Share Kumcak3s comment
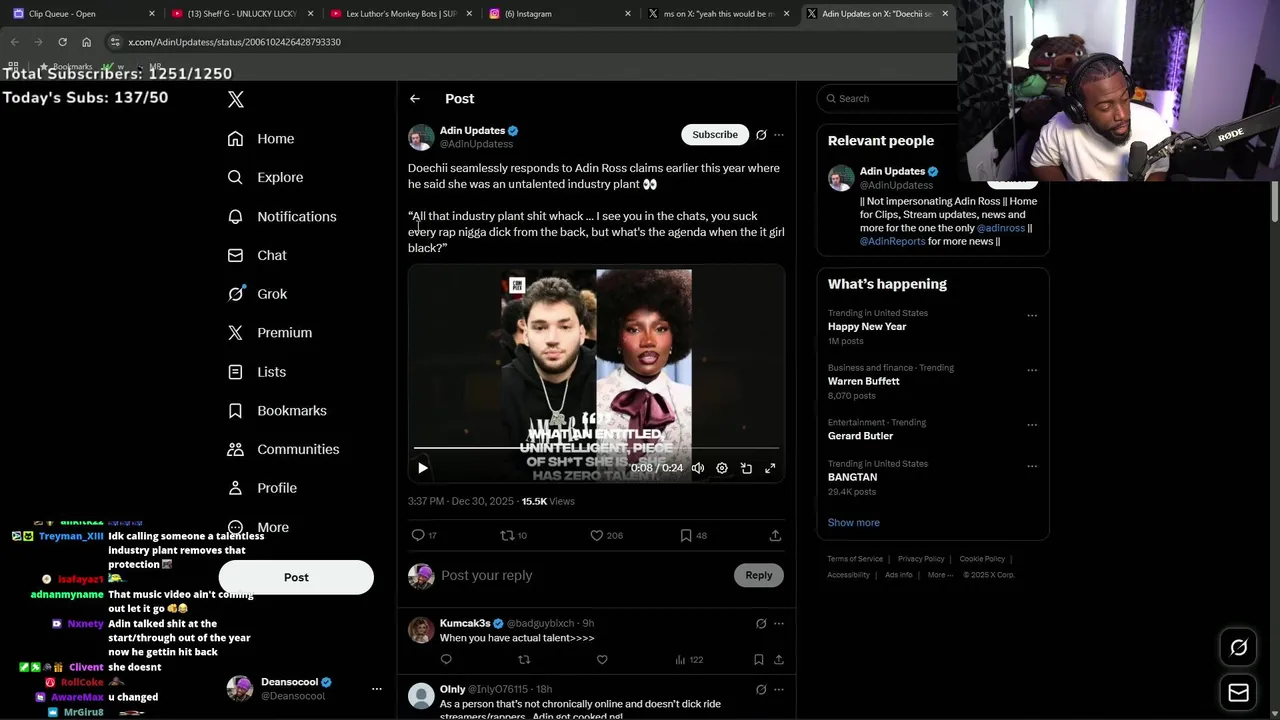 click(x=779, y=659)
